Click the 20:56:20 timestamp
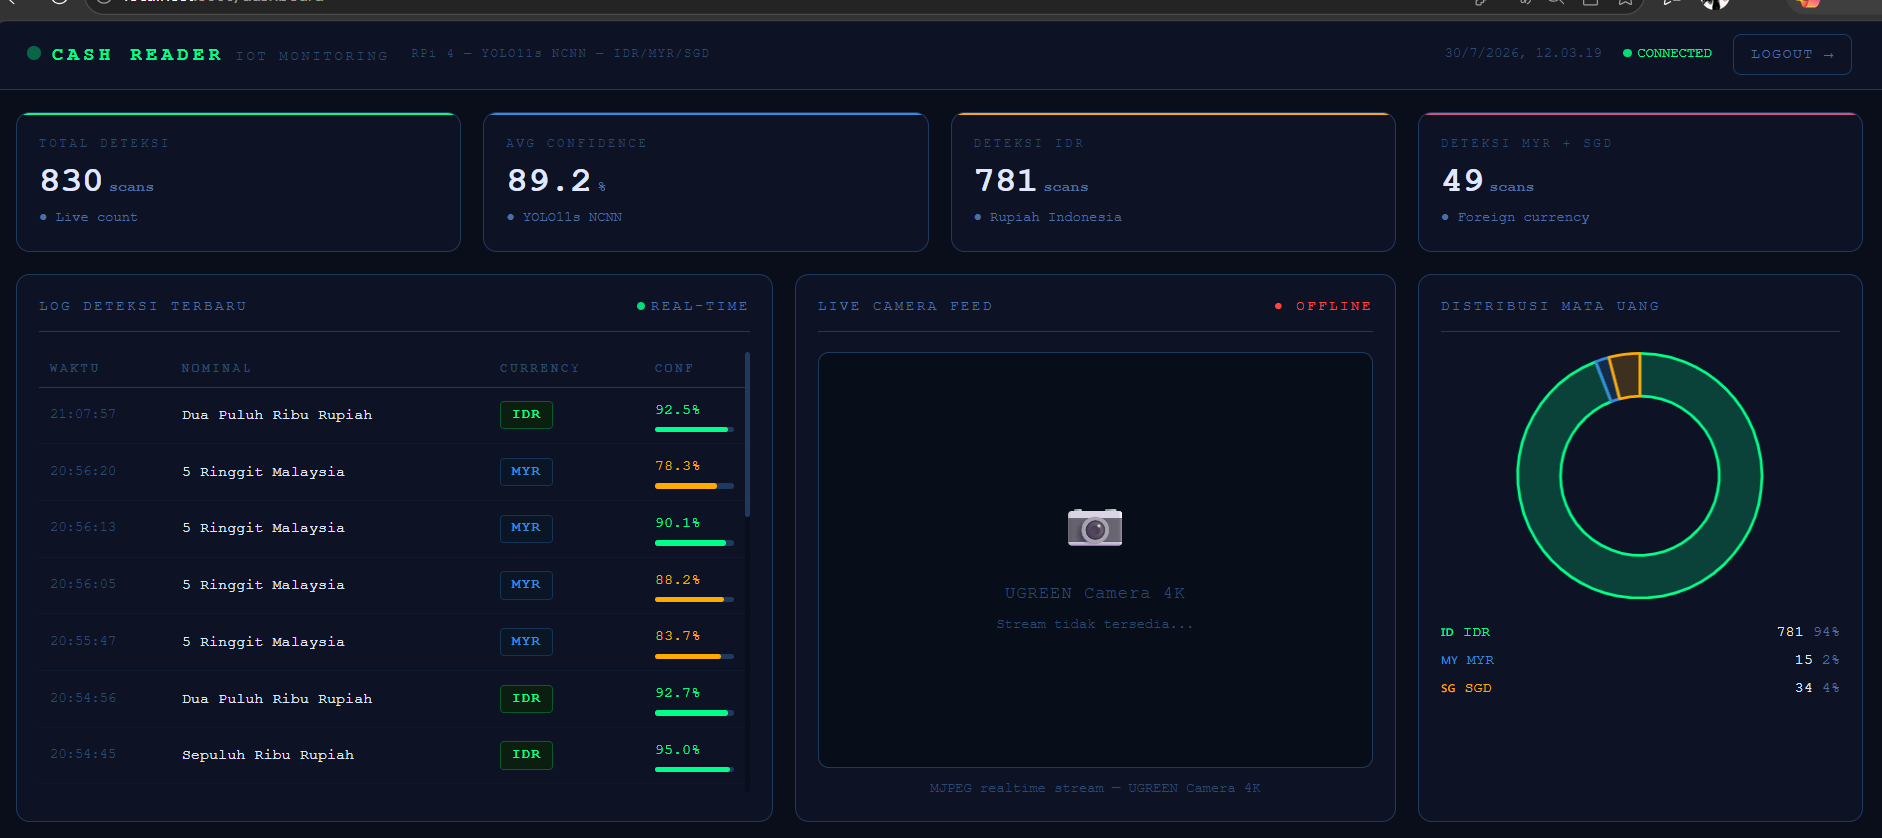 tap(83, 471)
